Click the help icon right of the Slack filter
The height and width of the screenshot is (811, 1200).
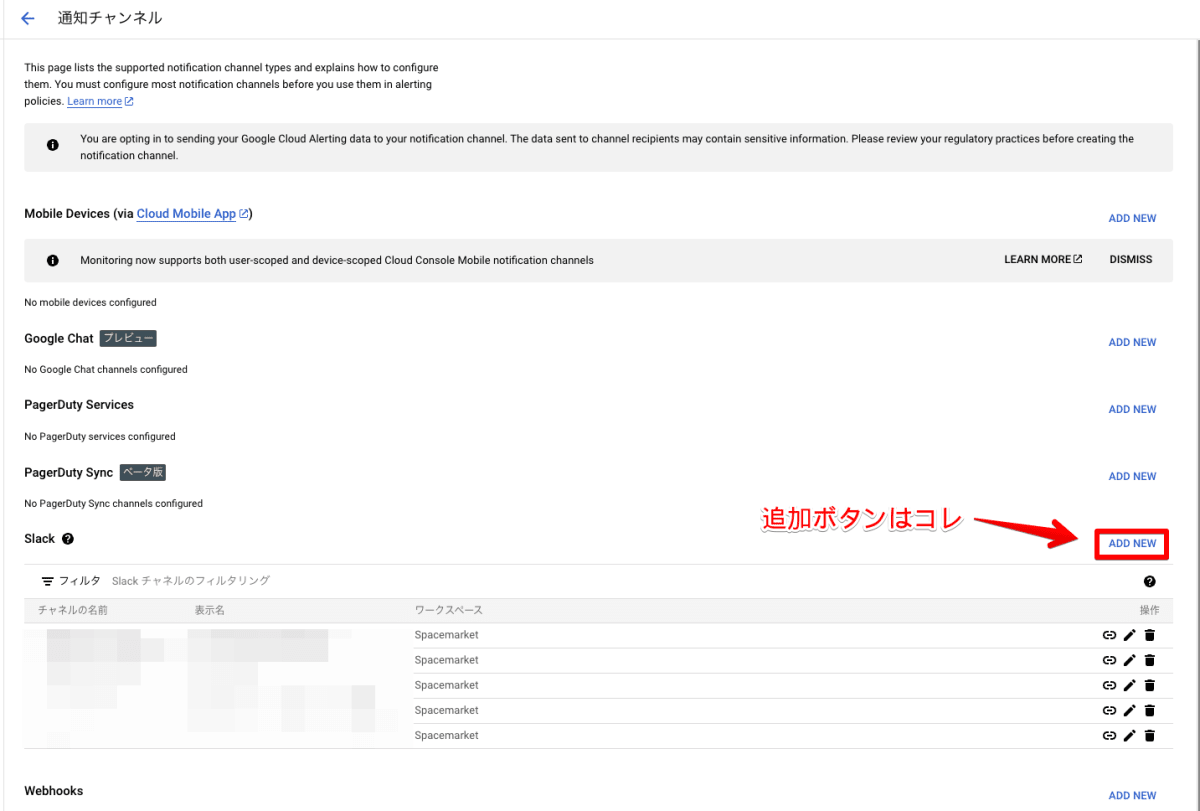1149,581
